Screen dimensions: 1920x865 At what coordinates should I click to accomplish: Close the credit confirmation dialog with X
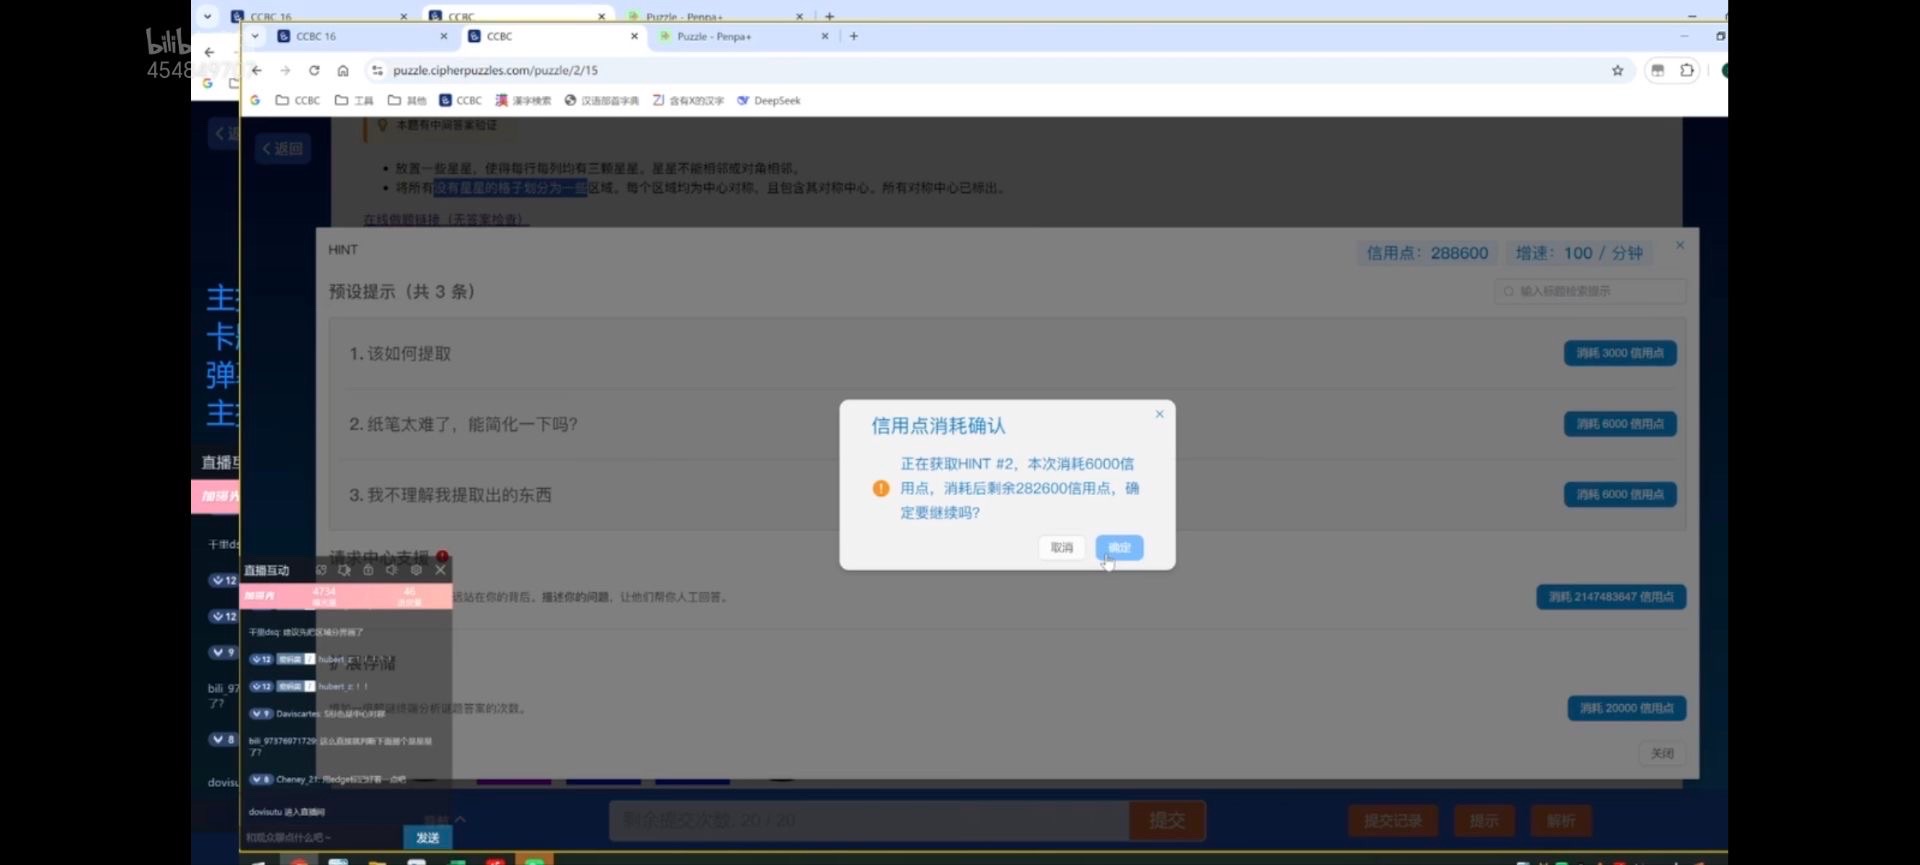point(1159,414)
